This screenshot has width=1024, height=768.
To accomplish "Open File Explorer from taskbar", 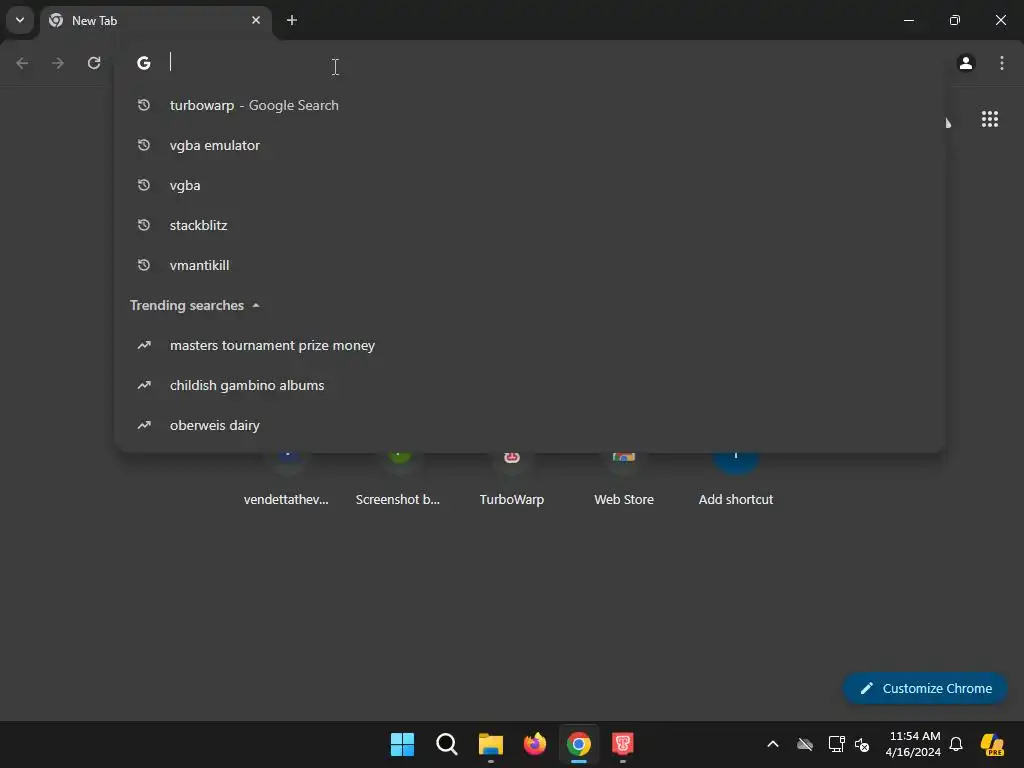I will point(490,744).
